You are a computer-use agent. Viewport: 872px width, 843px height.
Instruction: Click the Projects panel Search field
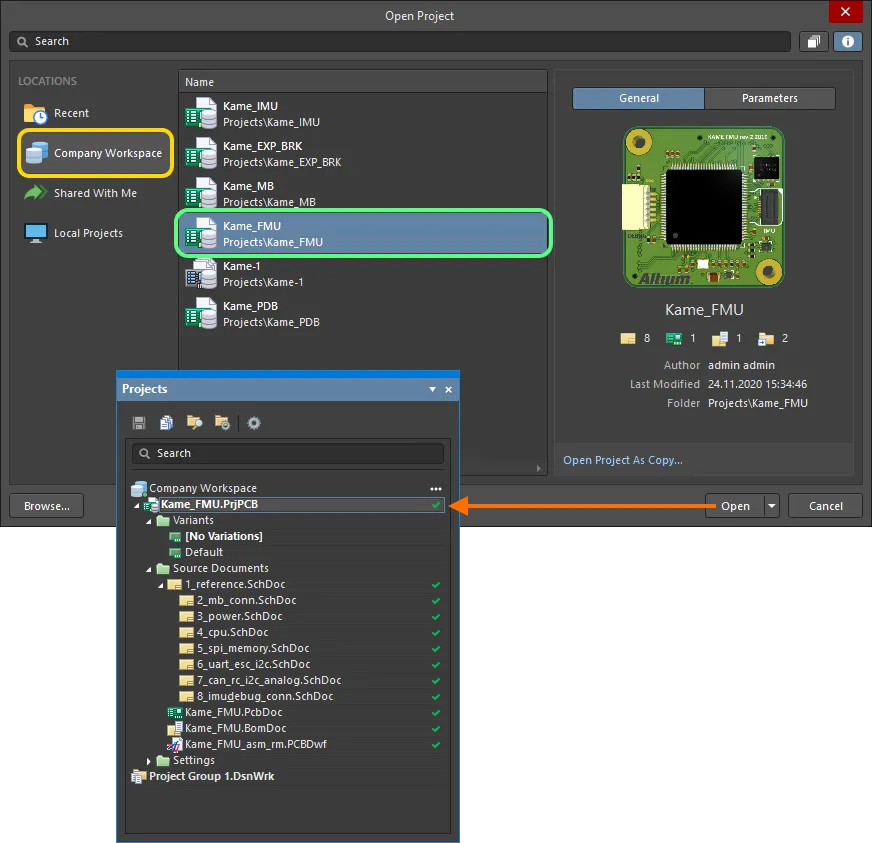tap(288, 453)
